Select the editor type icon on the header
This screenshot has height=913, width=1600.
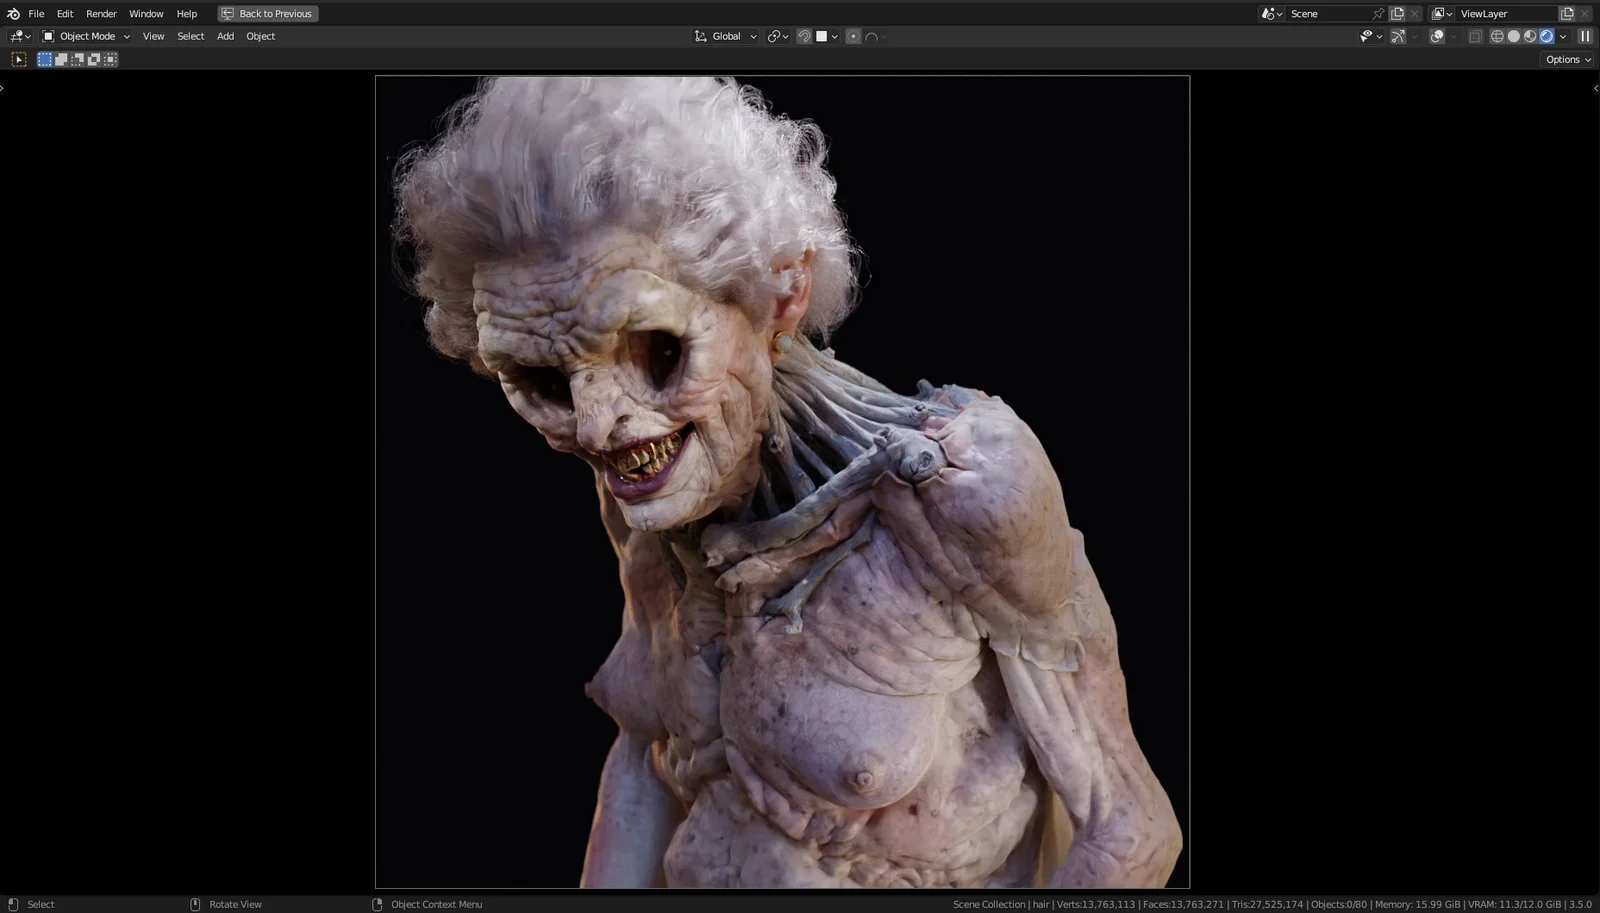point(15,36)
